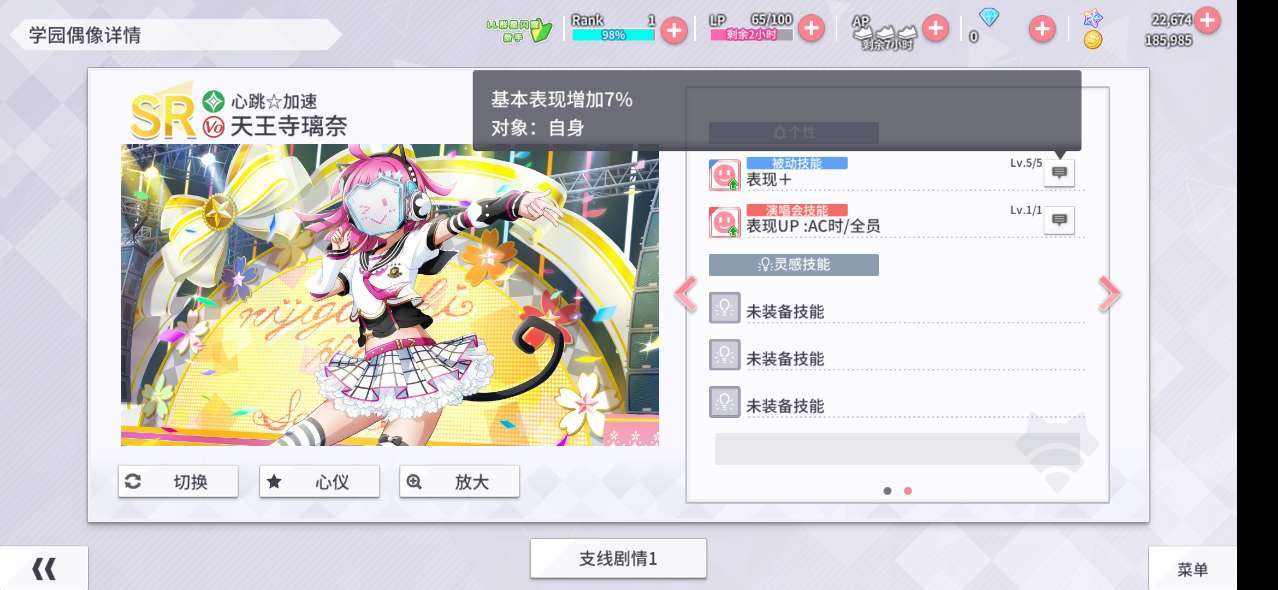
Task: Go to previous page with left pink arrow
Action: pyautogui.click(x=686, y=294)
